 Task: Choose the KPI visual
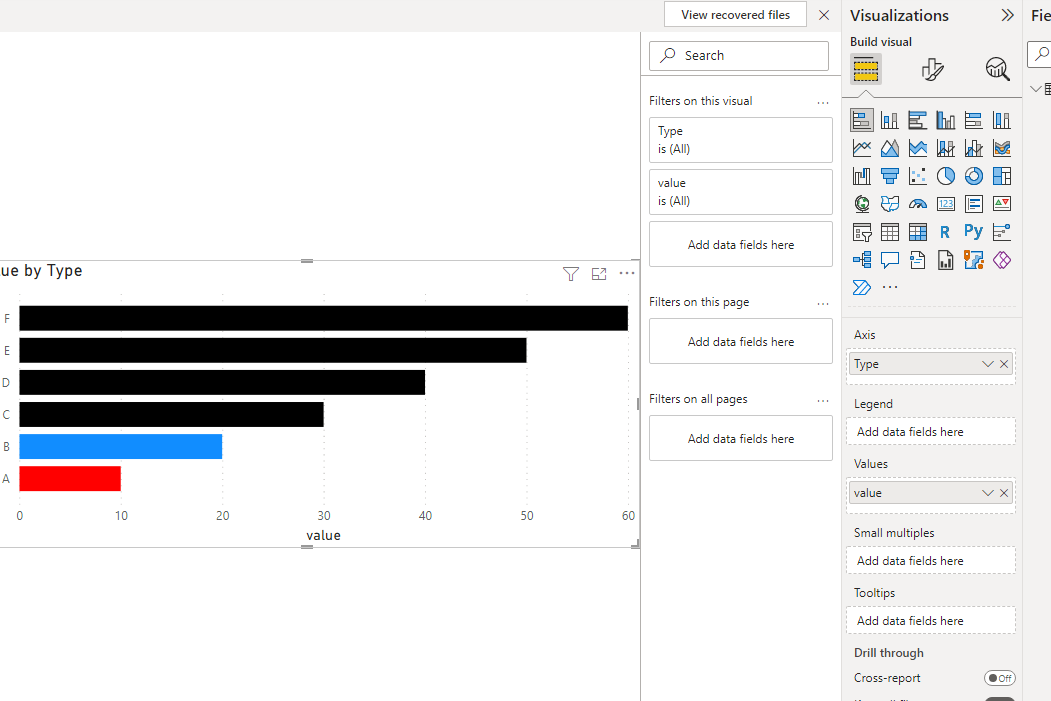(1001, 204)
